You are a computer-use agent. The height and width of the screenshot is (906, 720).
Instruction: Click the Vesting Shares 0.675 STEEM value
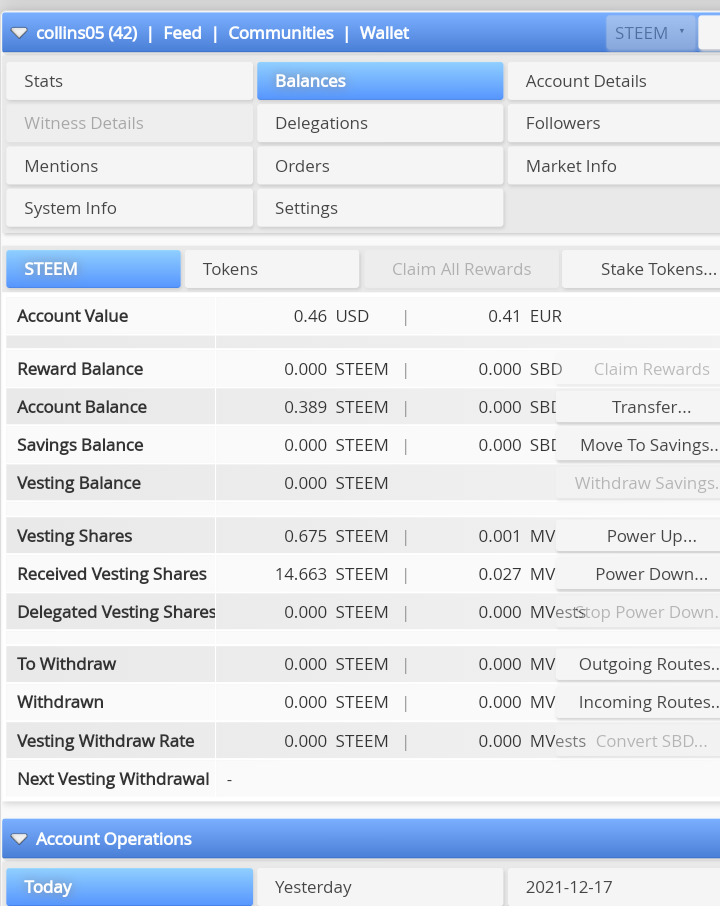(336, 536)
